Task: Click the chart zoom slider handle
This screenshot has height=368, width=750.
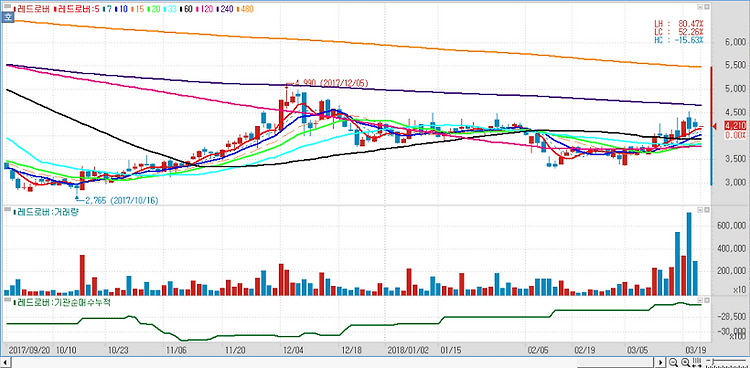Action: [713, 361]
